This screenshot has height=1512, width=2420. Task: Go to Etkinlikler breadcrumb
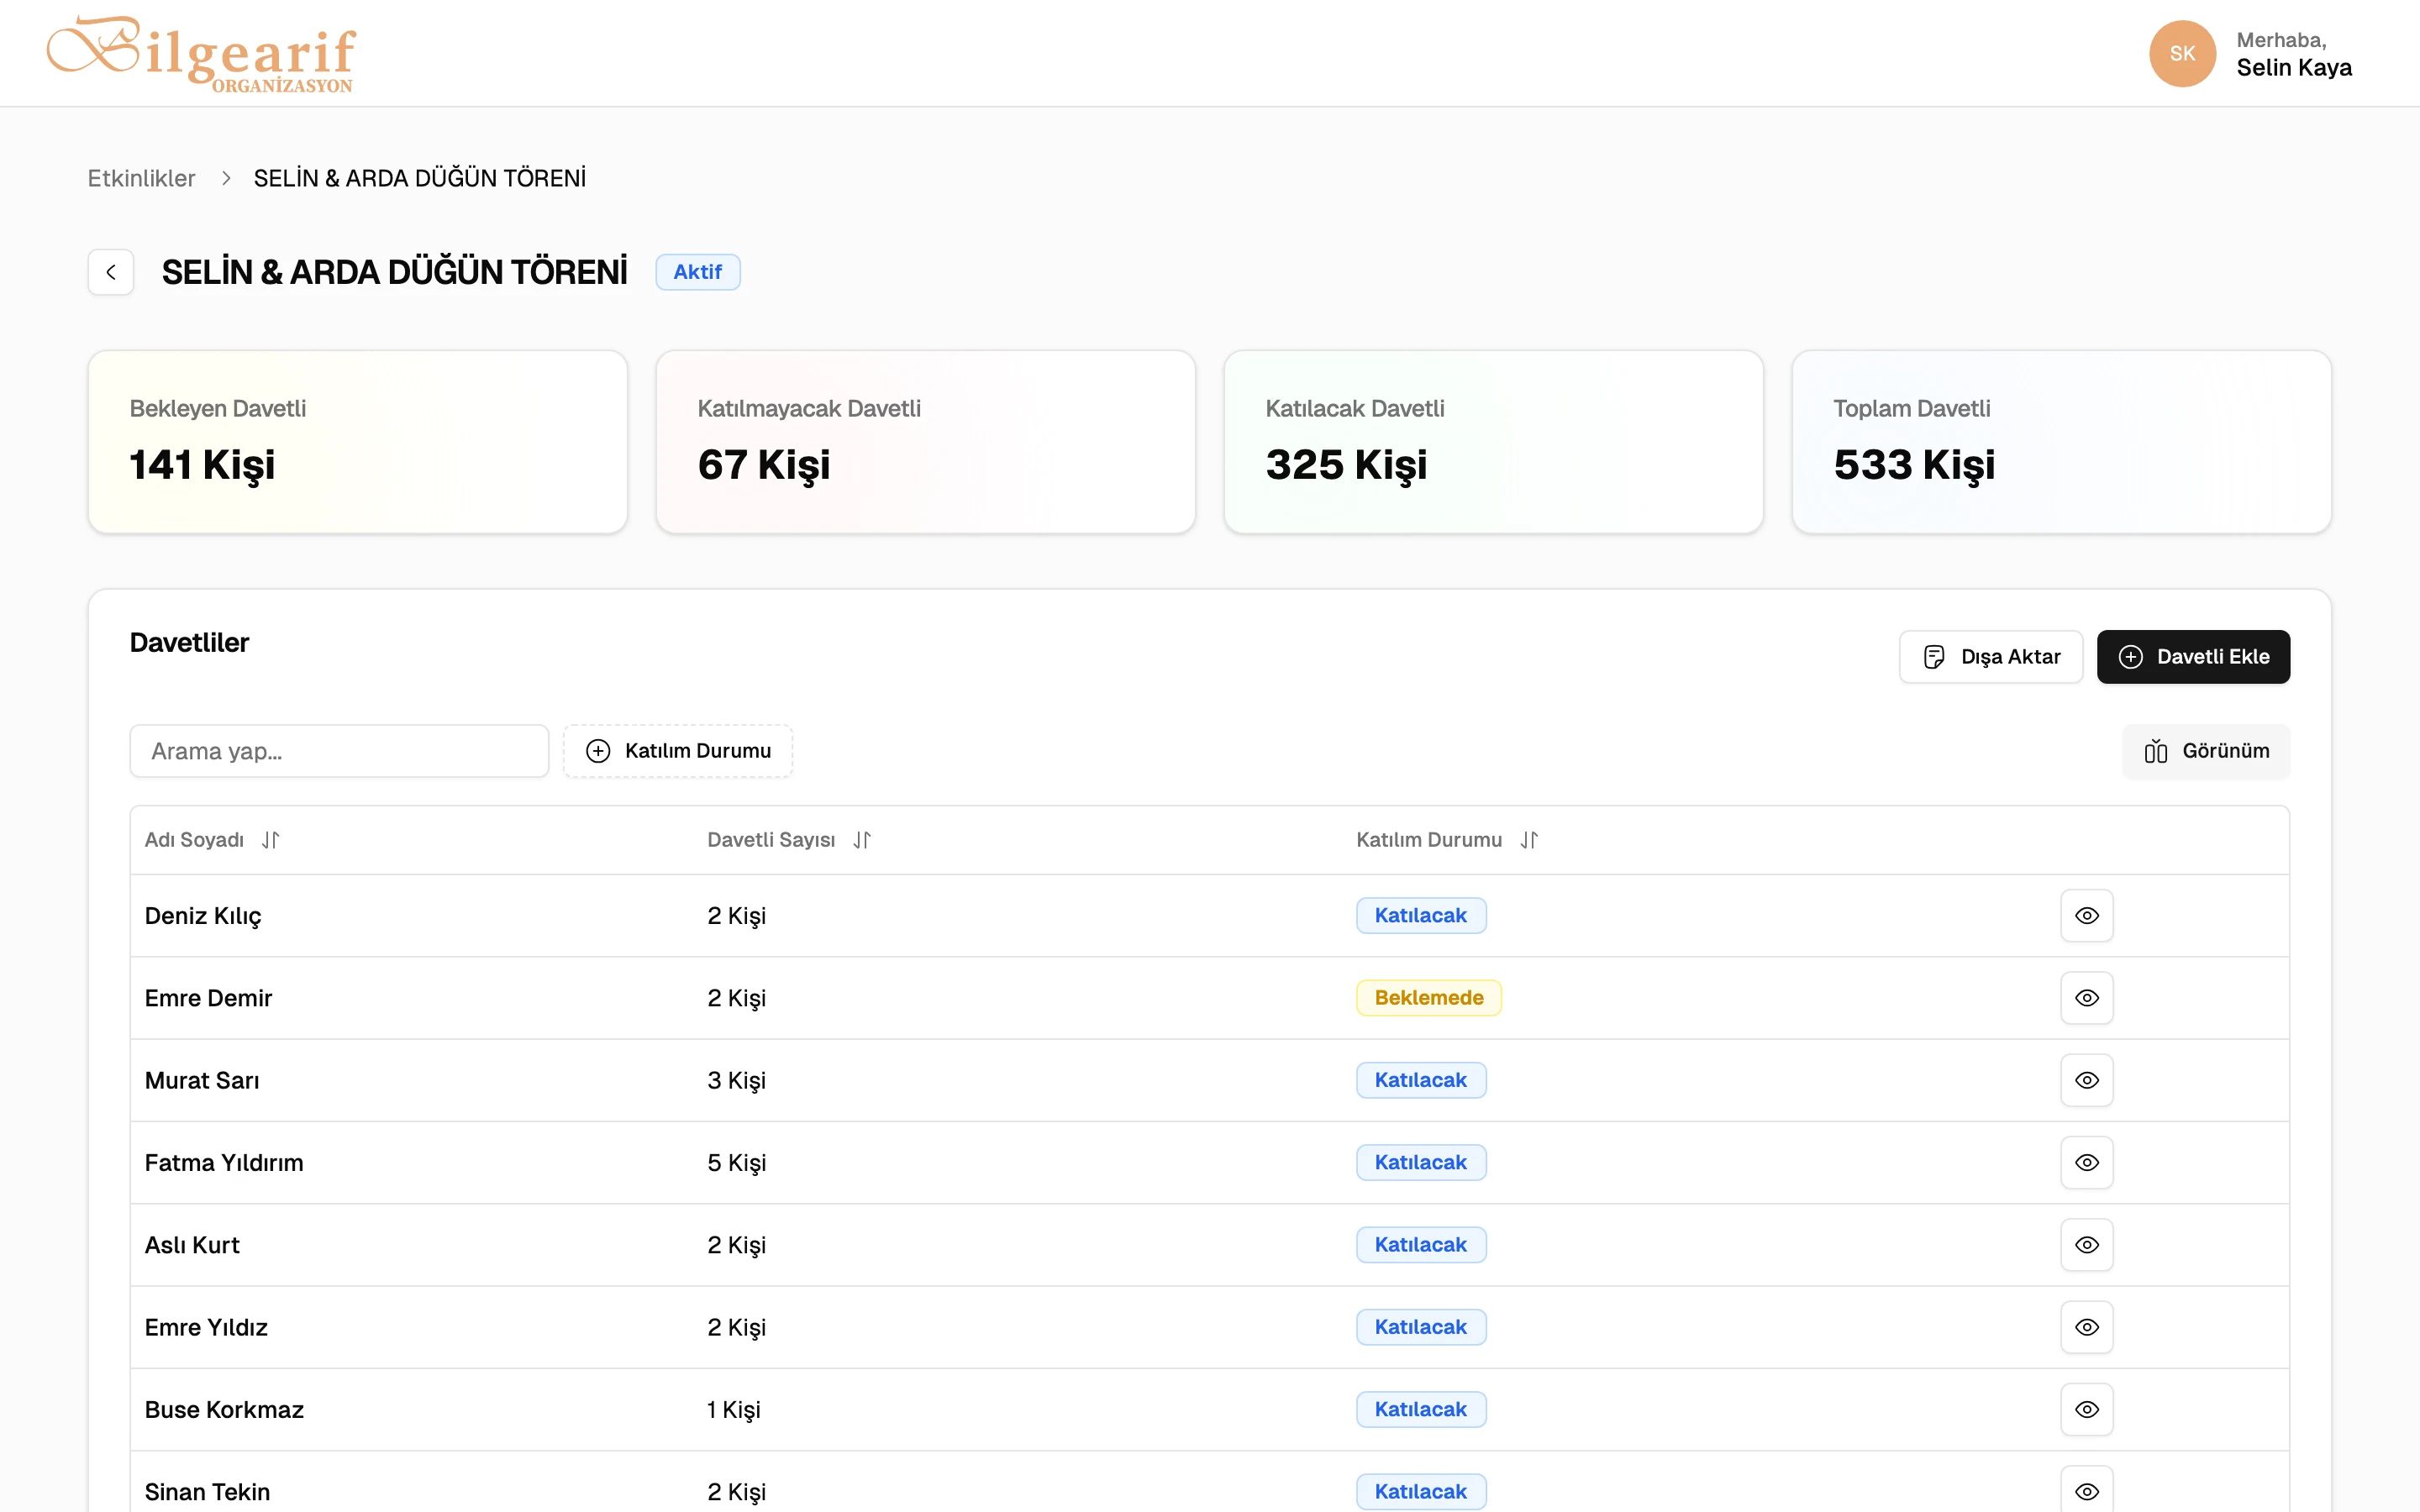141,178
